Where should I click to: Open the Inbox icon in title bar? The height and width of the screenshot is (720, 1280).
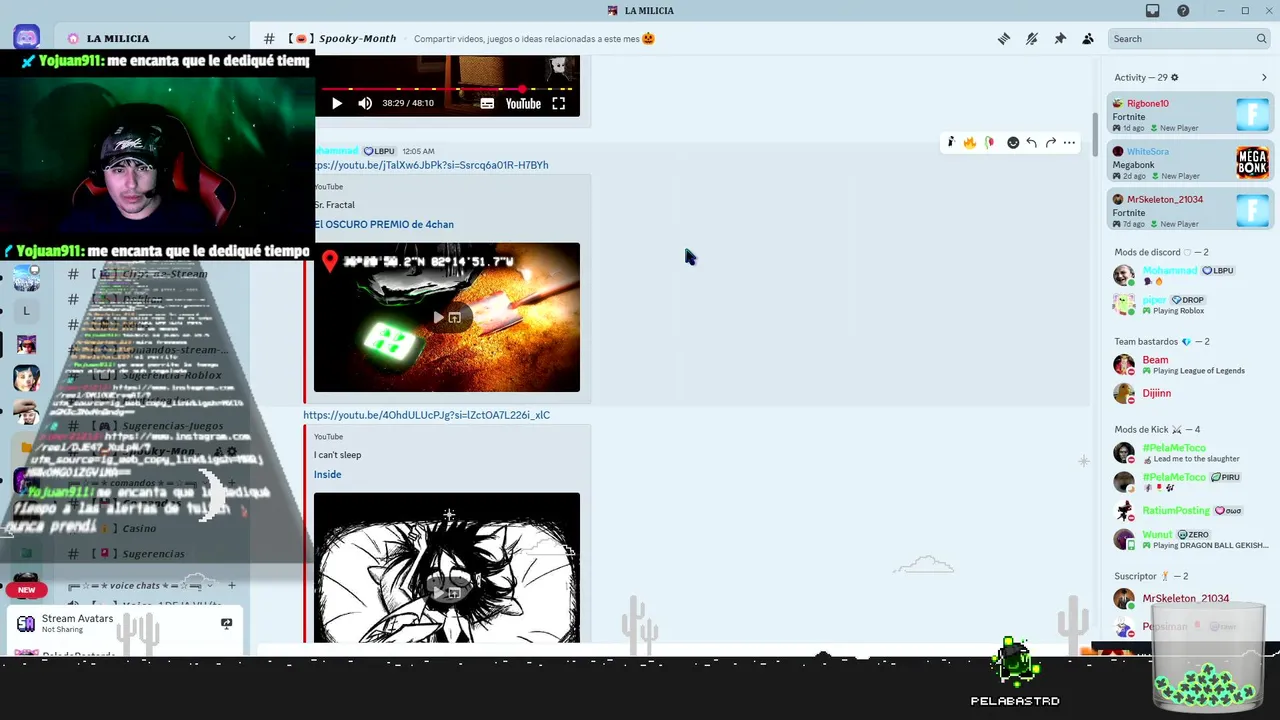1153,11
